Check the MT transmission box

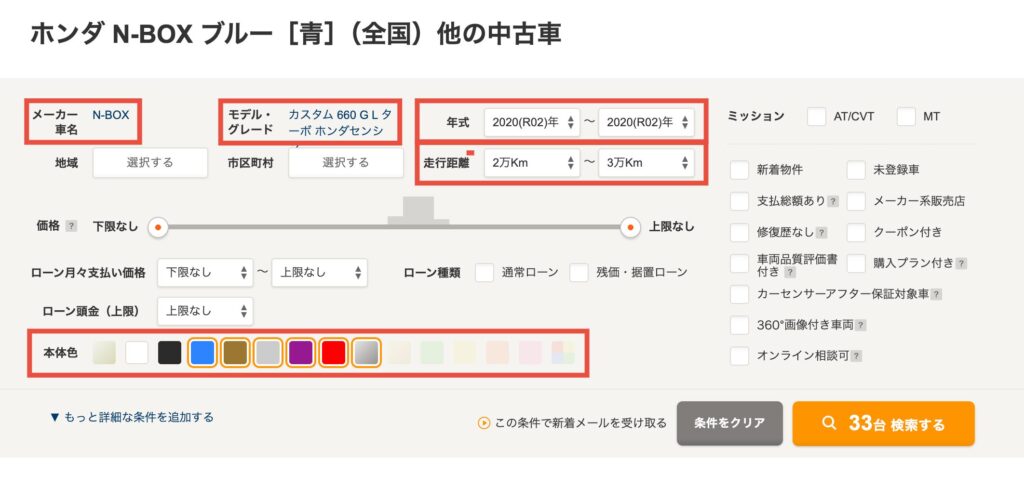point(906,117)
